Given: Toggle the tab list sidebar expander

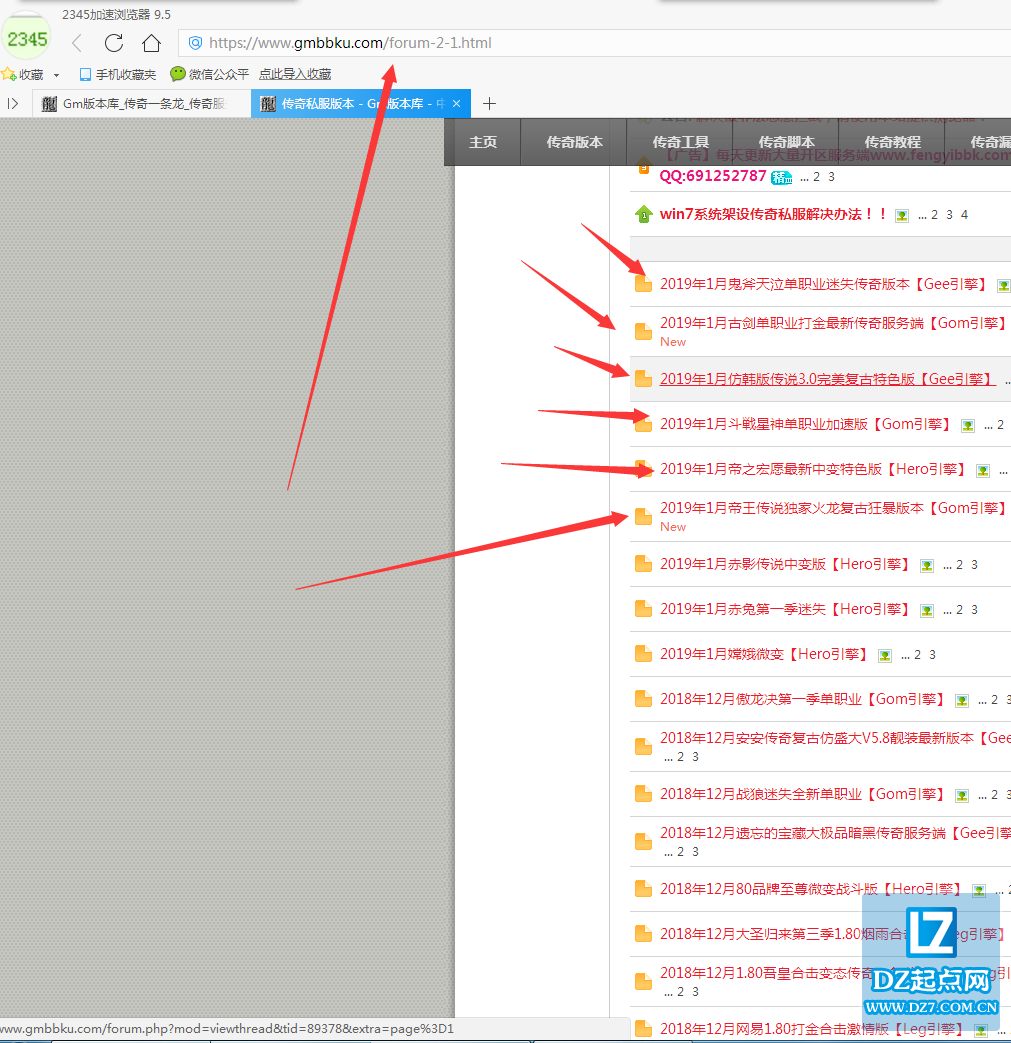Looking at the screenshot, I should [13, 104].
